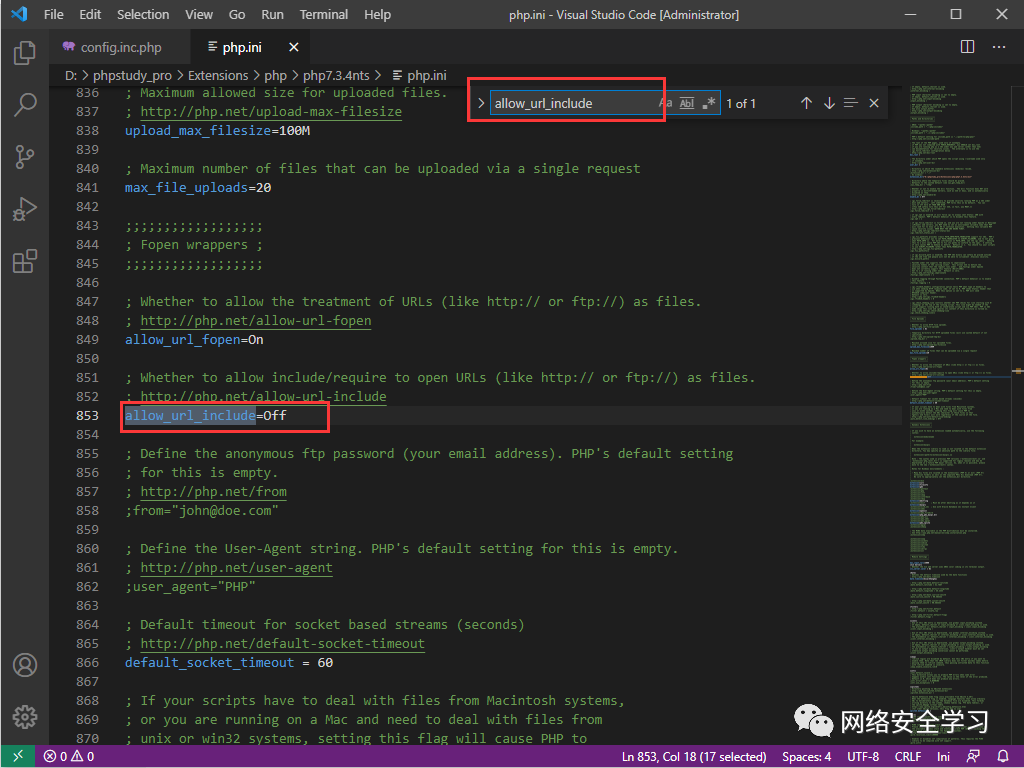Expand the replace field toggle arrow
The width and height of the screenshot is (1024, 768).
pos(481,103)
